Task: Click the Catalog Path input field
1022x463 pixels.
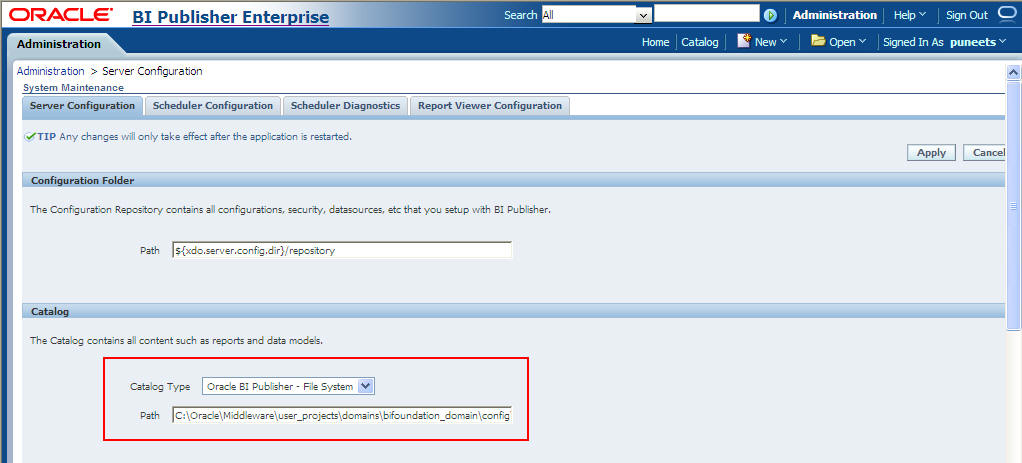Action: coord(342,415)
